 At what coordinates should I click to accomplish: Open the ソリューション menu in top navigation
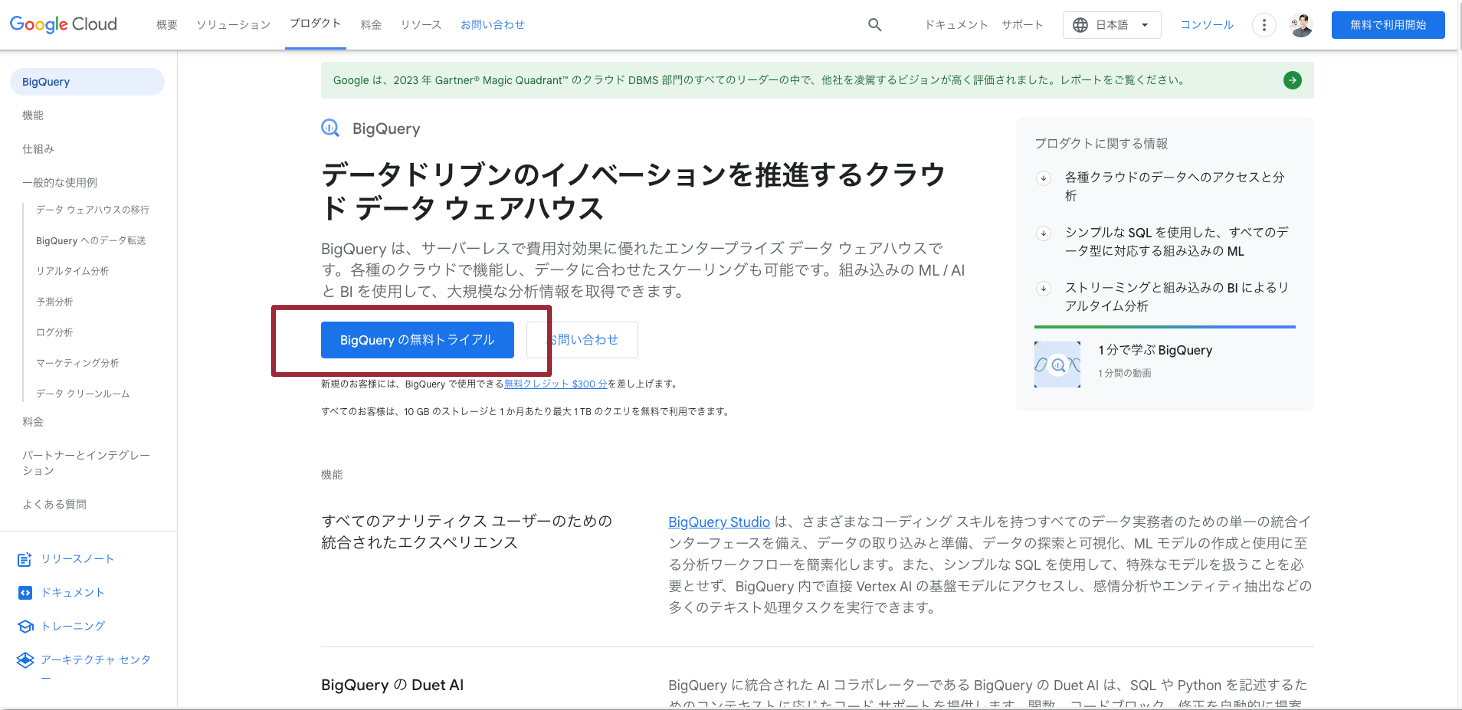233,25
